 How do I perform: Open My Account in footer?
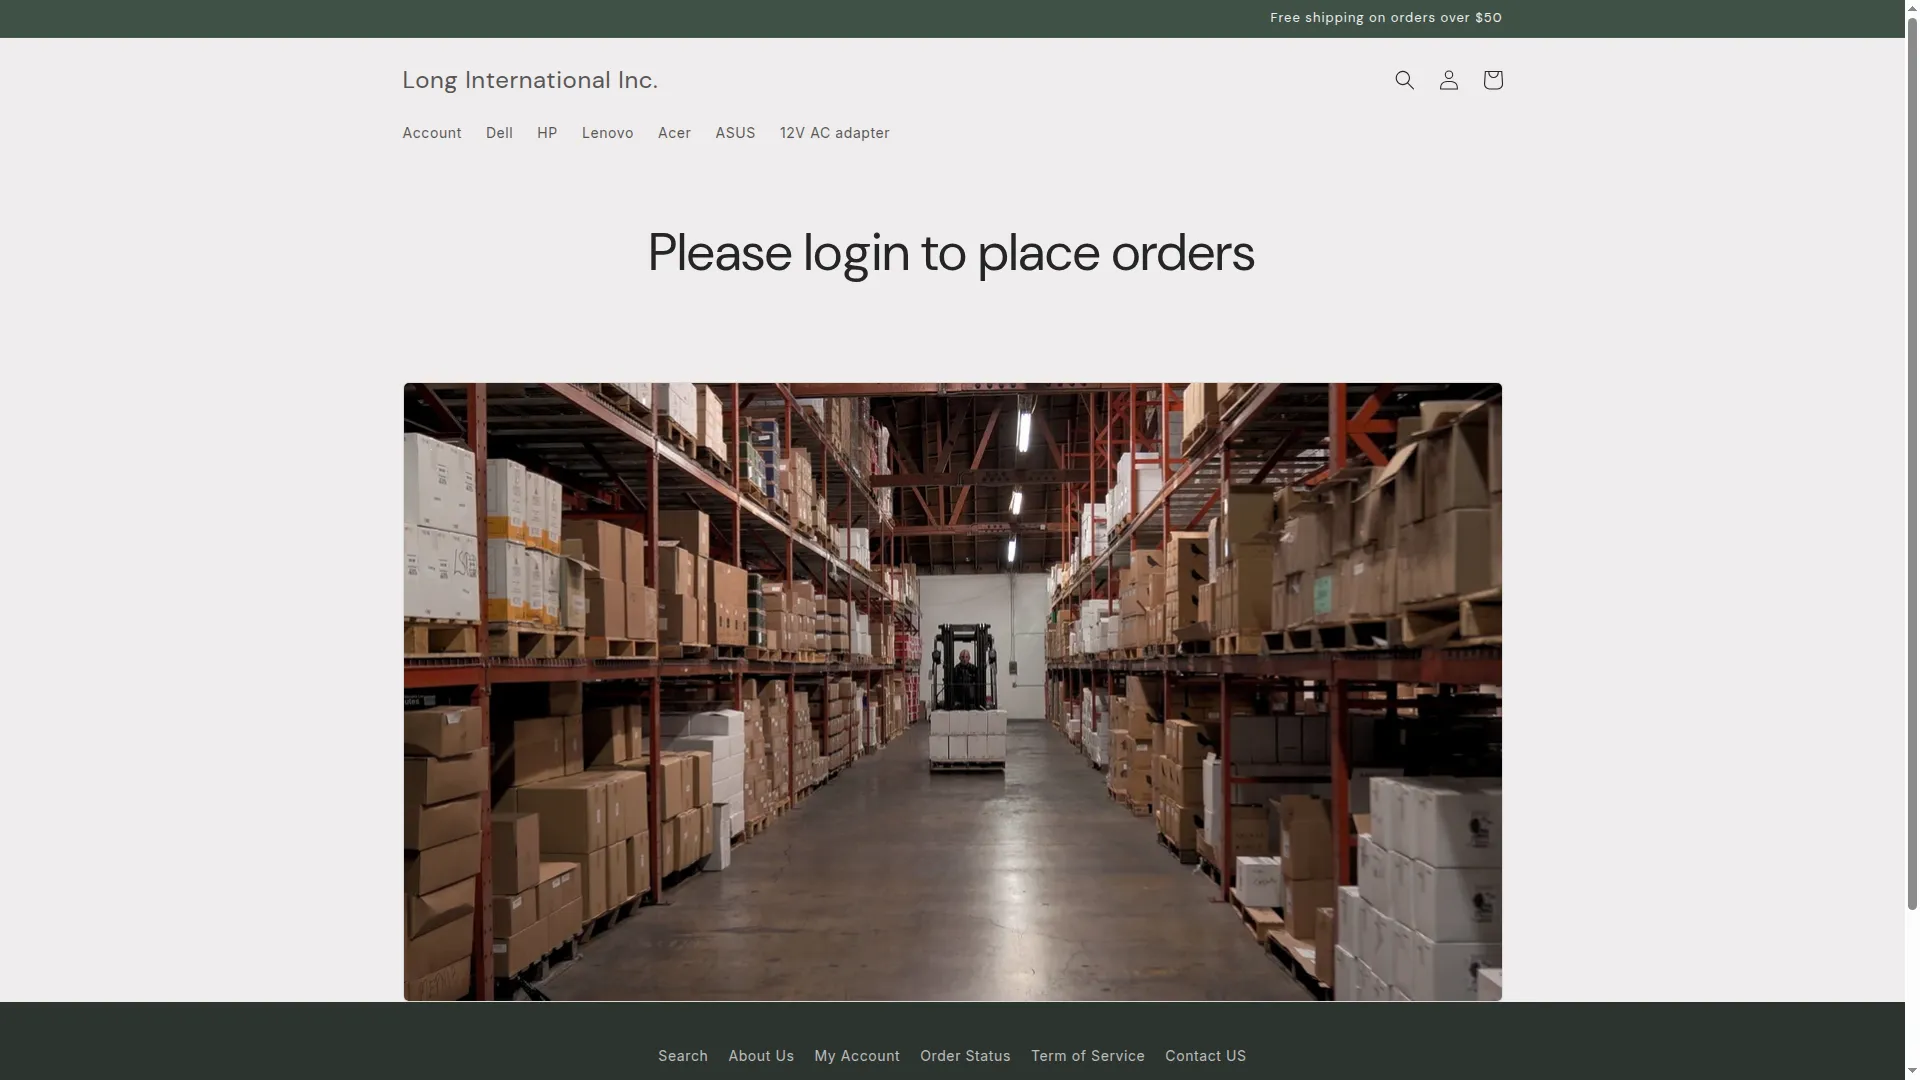(x=857, y=1056)
